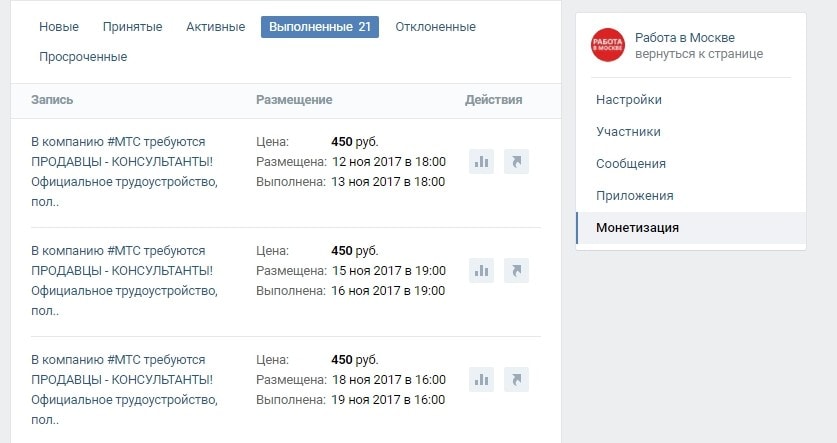Select Приложения in the sidebar
Image resolution: width=837 pixels, height=443 pixels.
[x=634, y=196]
